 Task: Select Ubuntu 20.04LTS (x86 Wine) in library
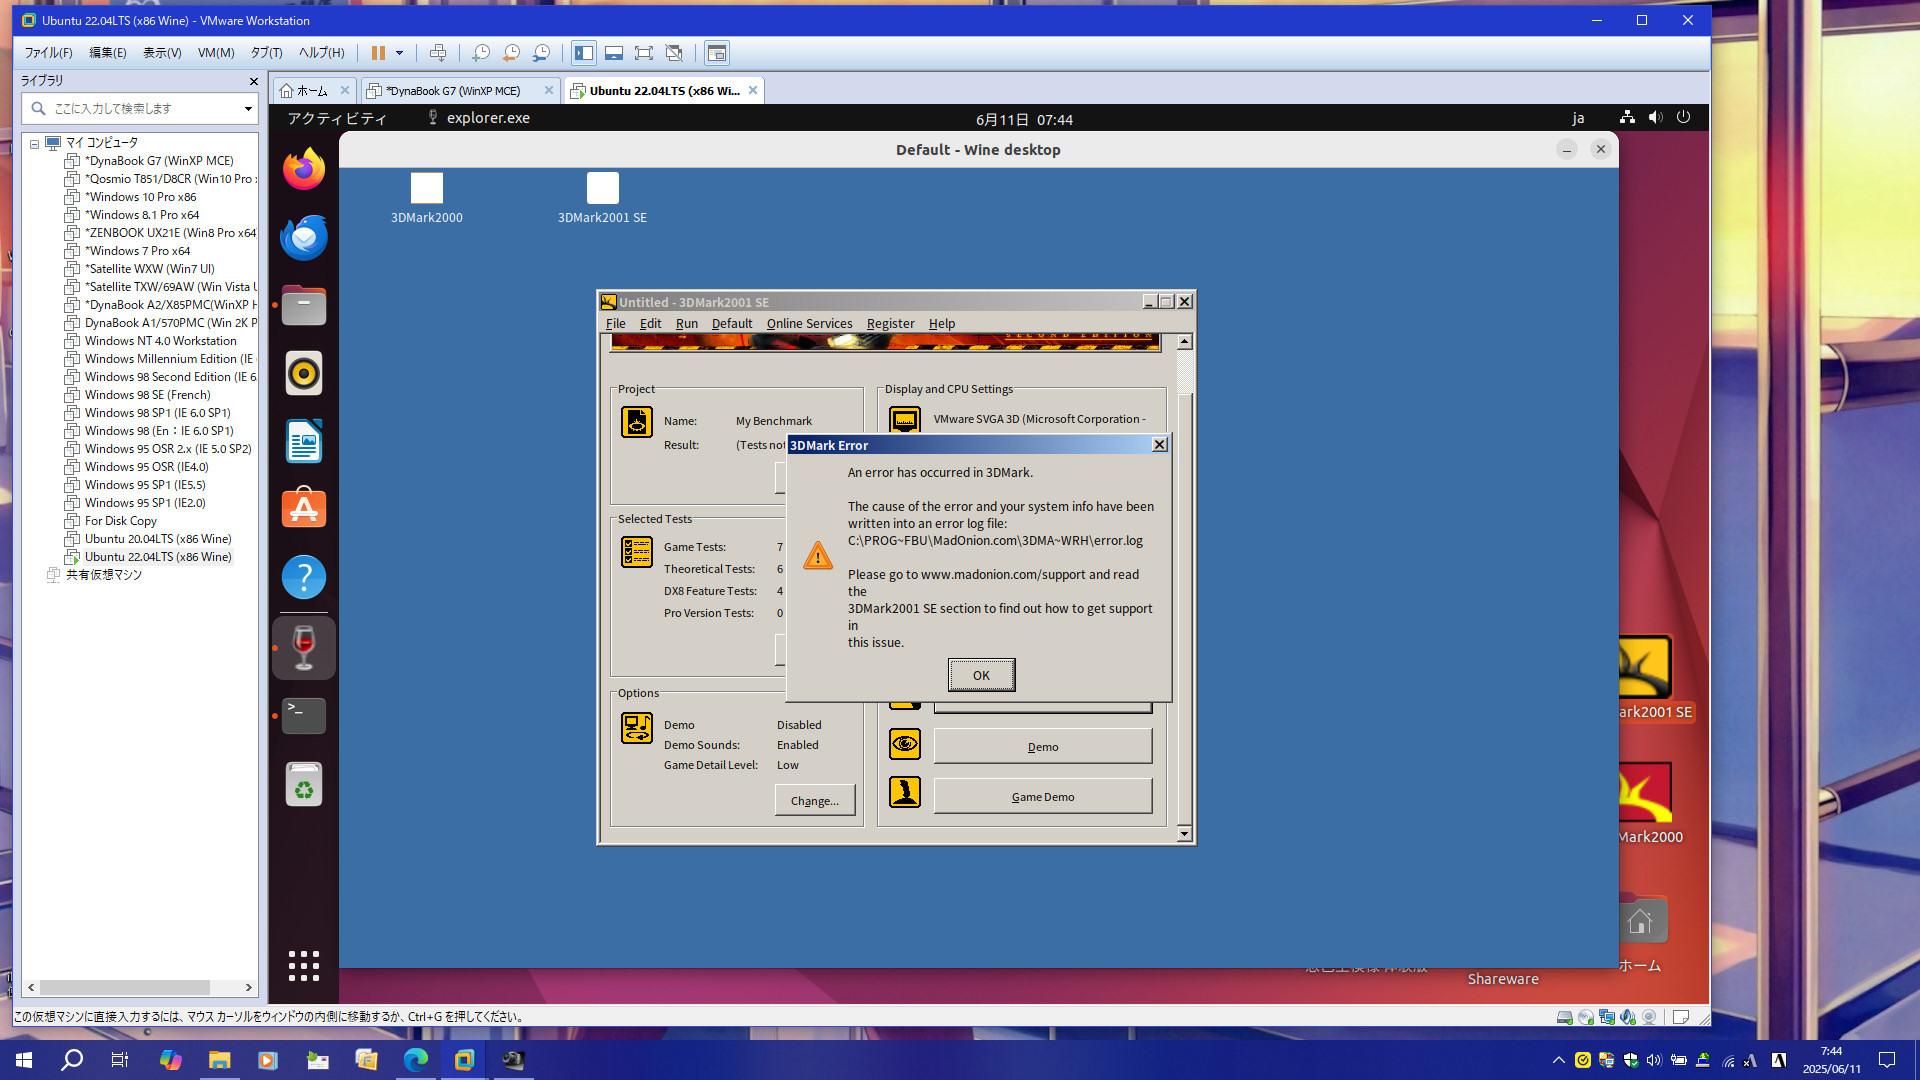[x=158, y=539]
